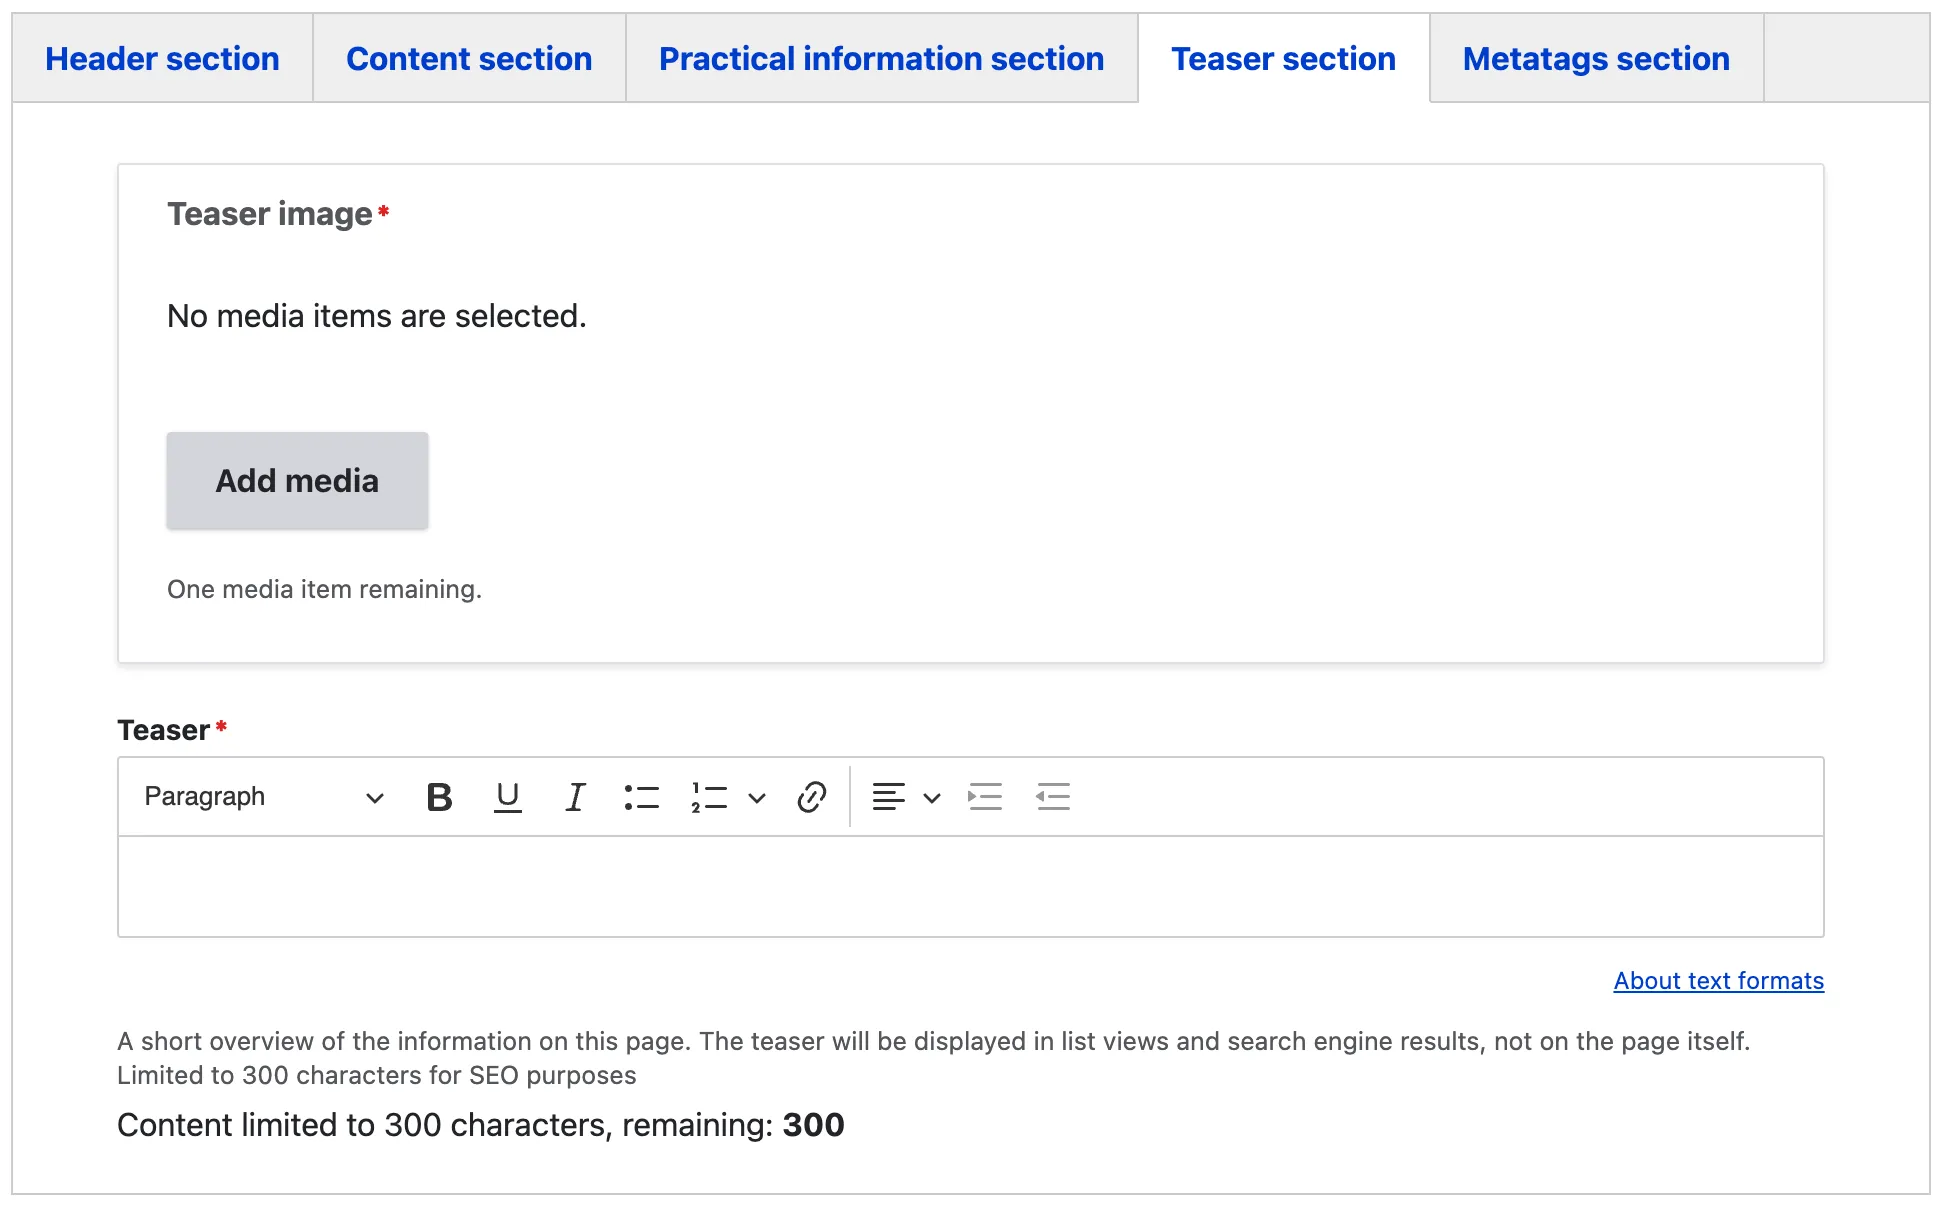Open the About text formats link
Screen dimensions: 1950x1216
[1718, 981]
